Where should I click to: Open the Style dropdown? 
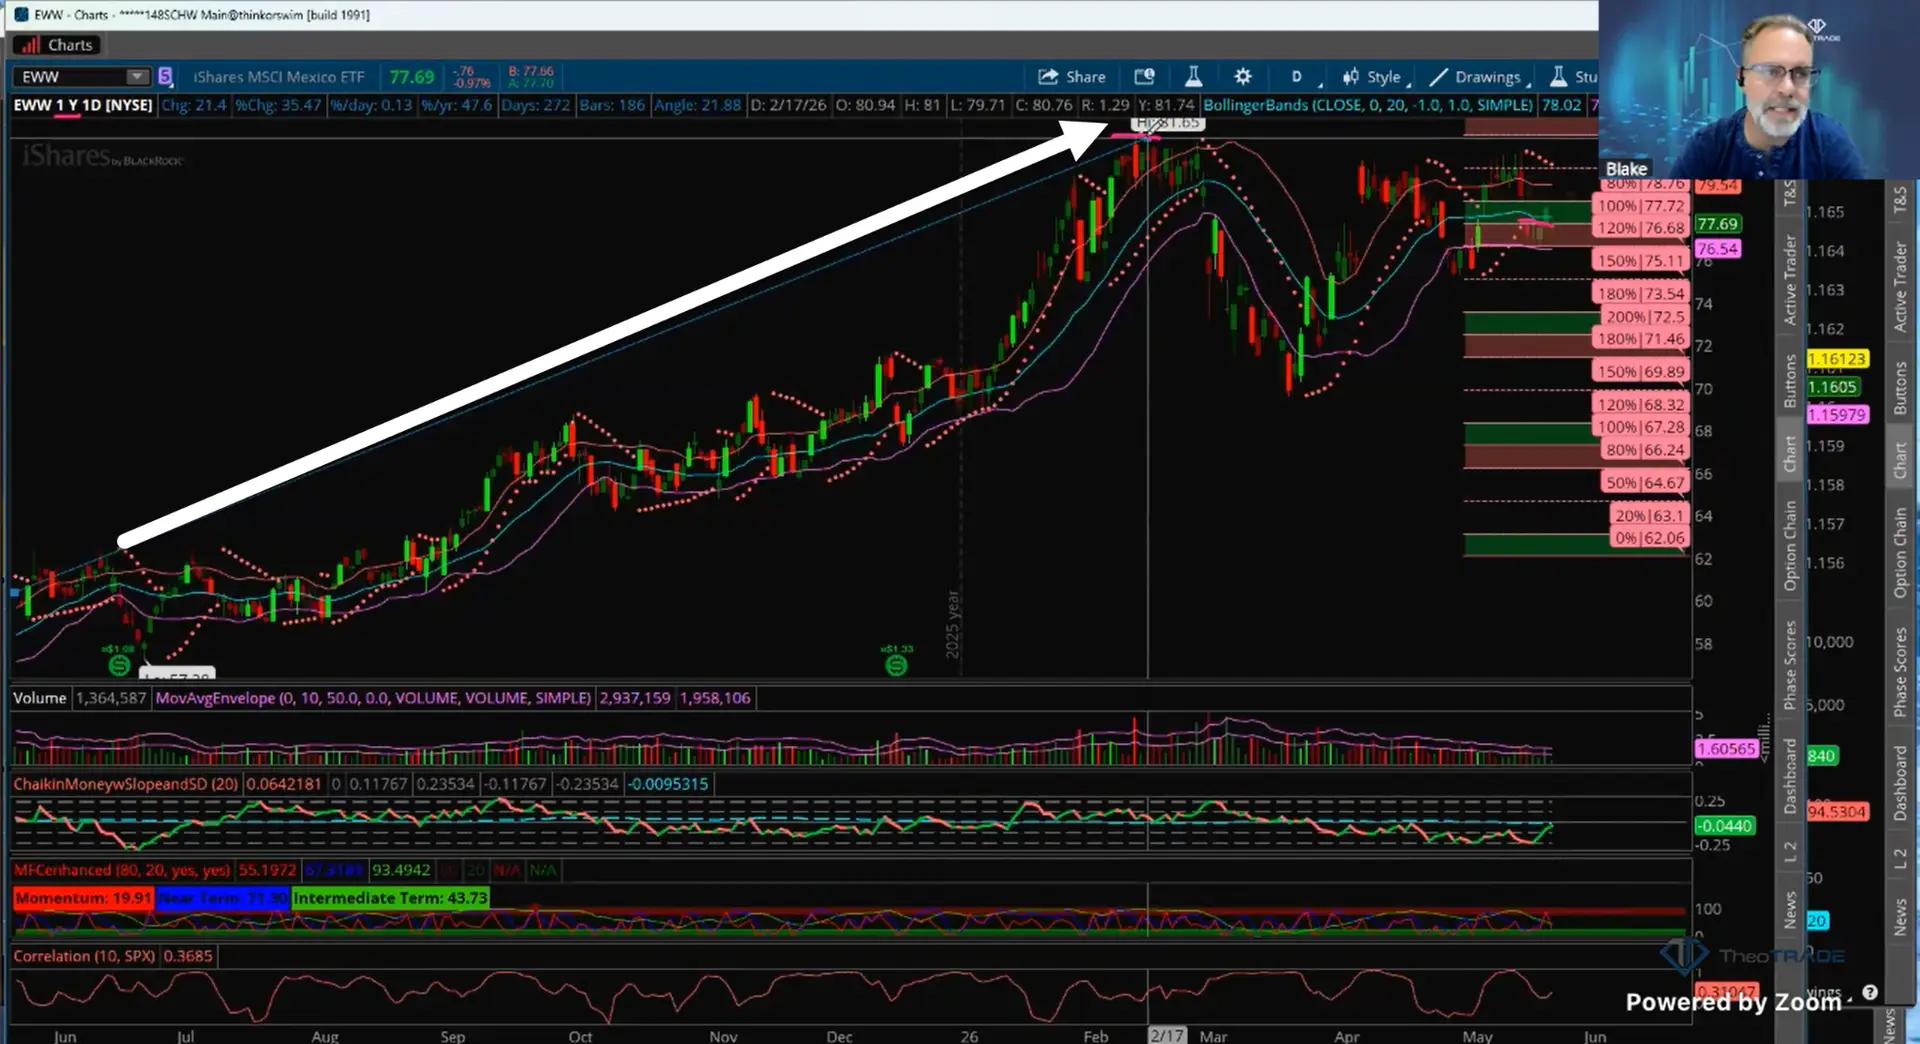point(1376,77)
